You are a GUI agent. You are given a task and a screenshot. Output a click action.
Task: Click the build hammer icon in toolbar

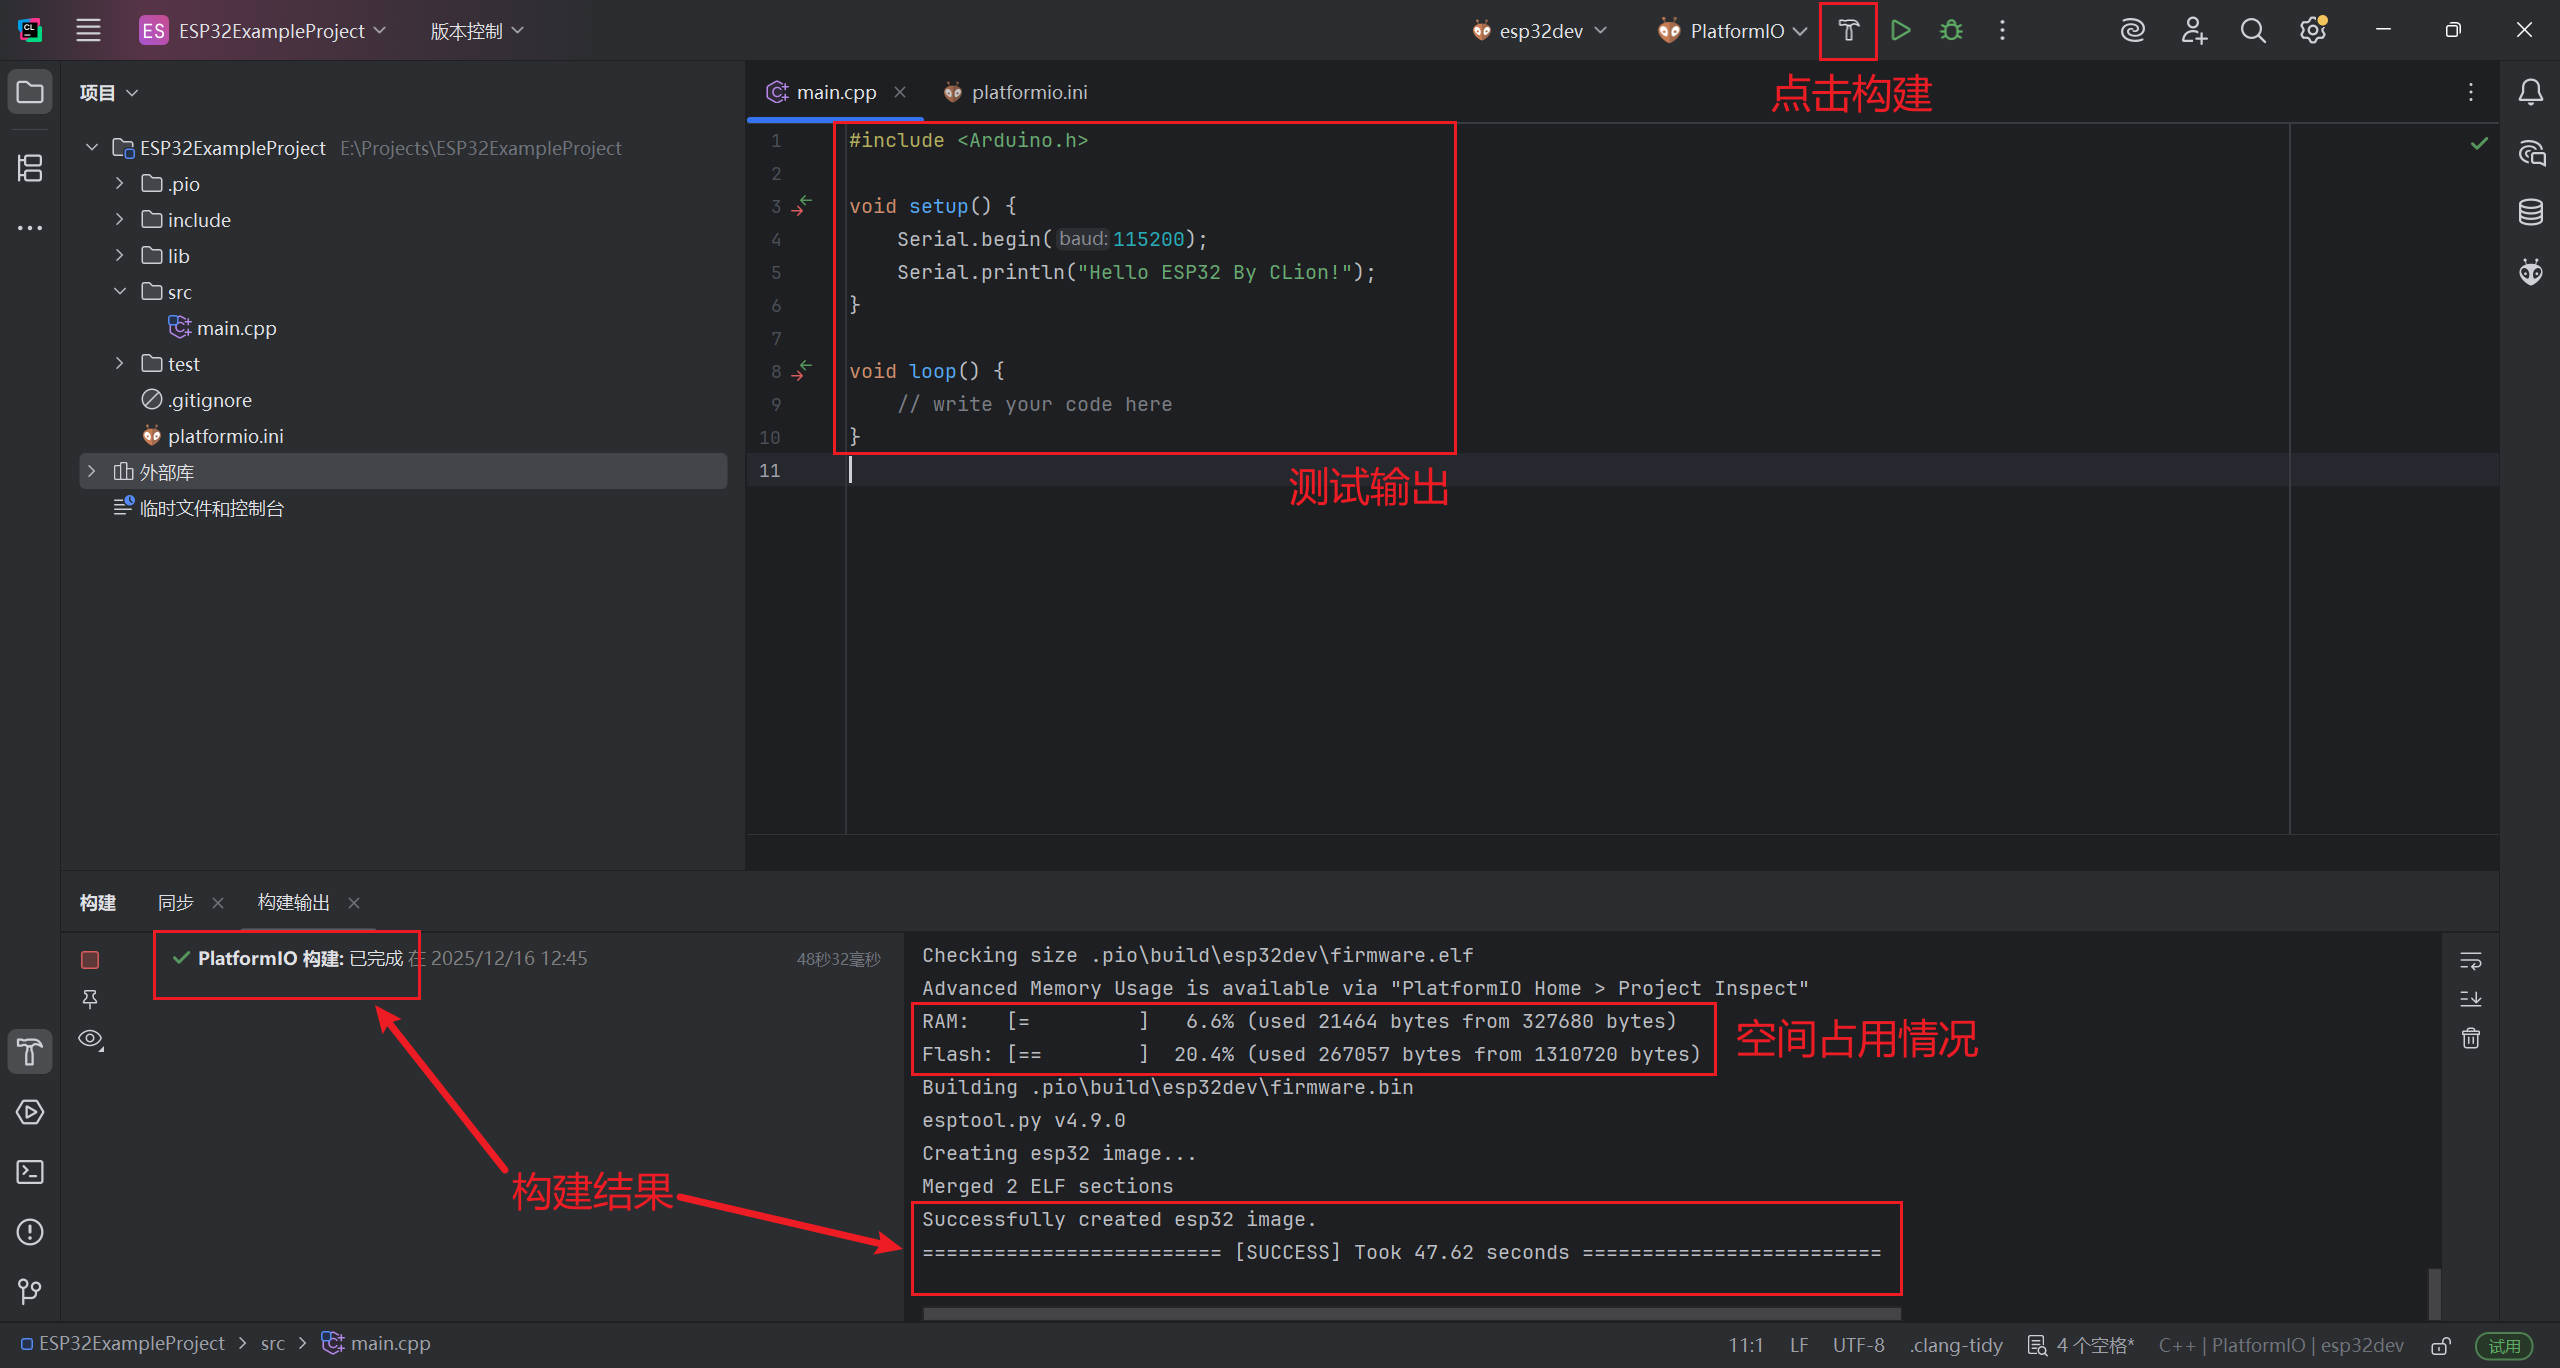pos(1847,31)
